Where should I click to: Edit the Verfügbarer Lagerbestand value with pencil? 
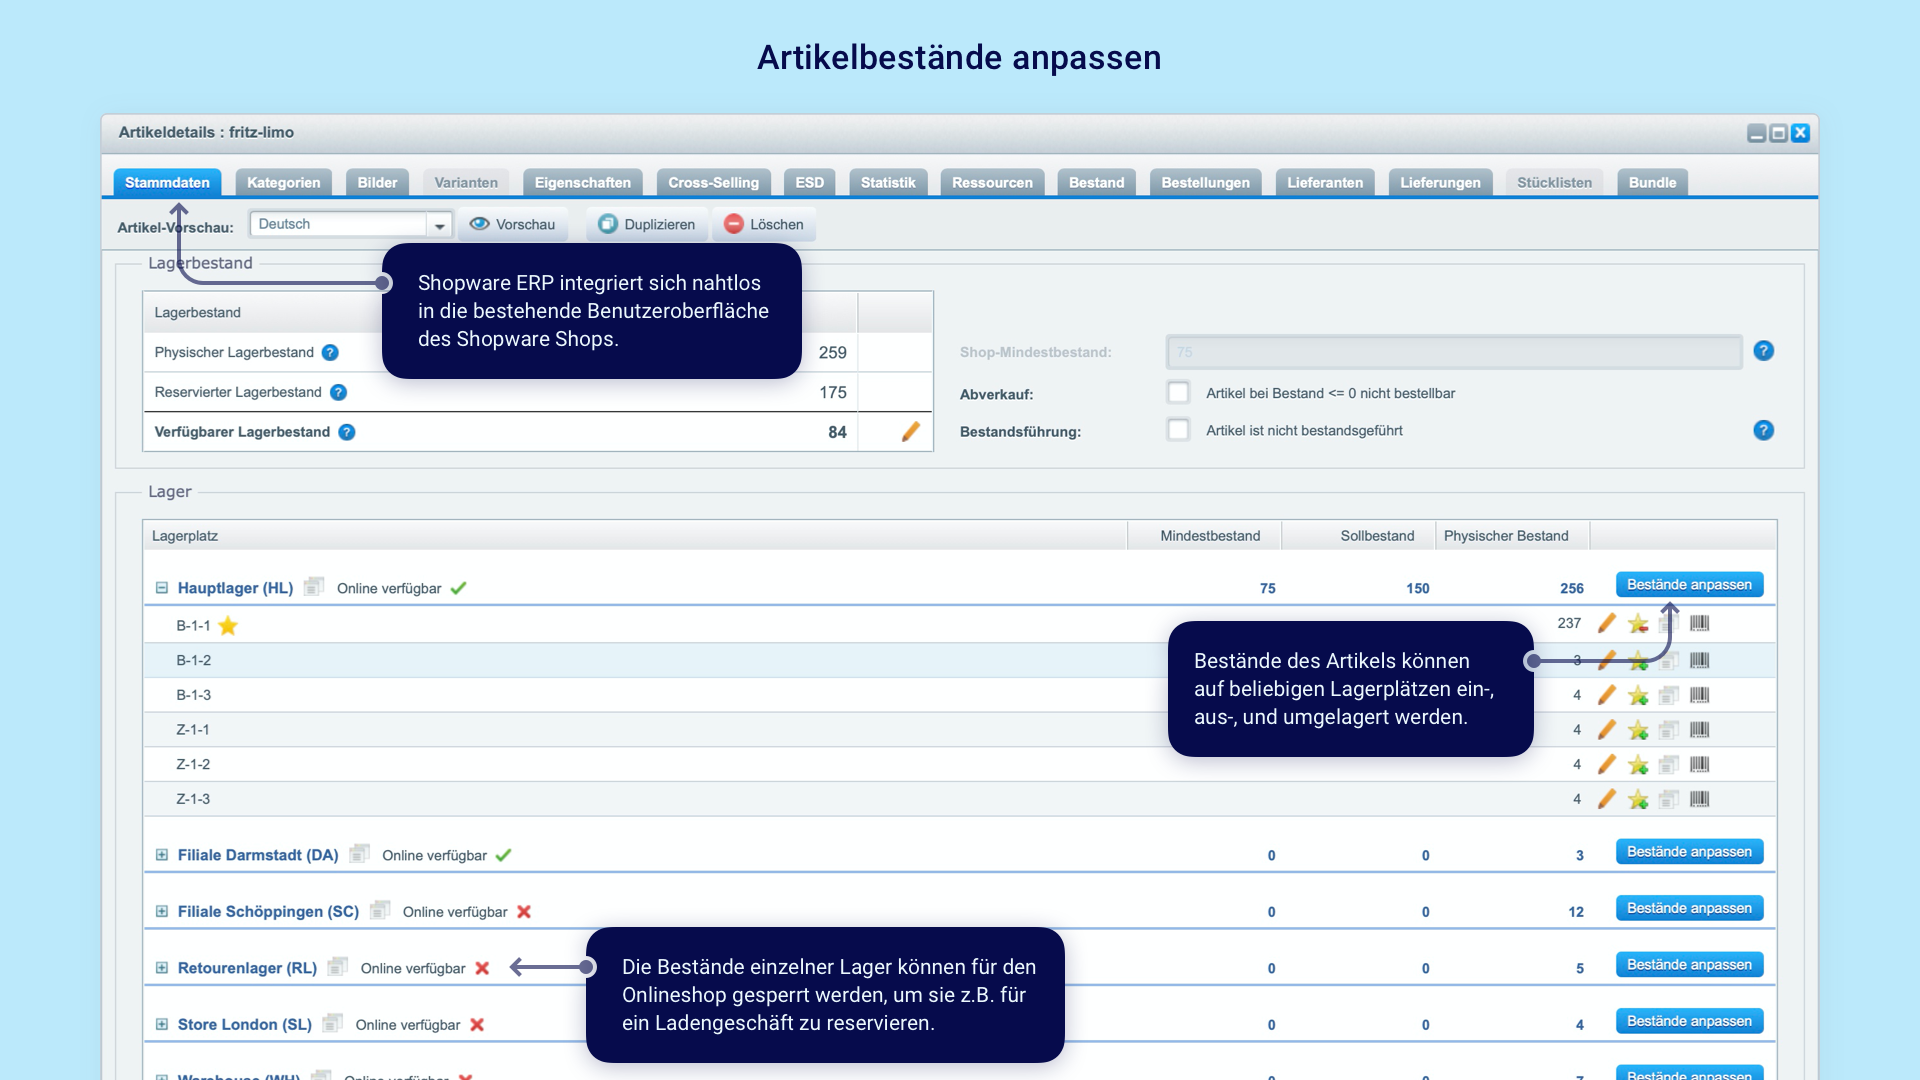click(x=910, y=432)
